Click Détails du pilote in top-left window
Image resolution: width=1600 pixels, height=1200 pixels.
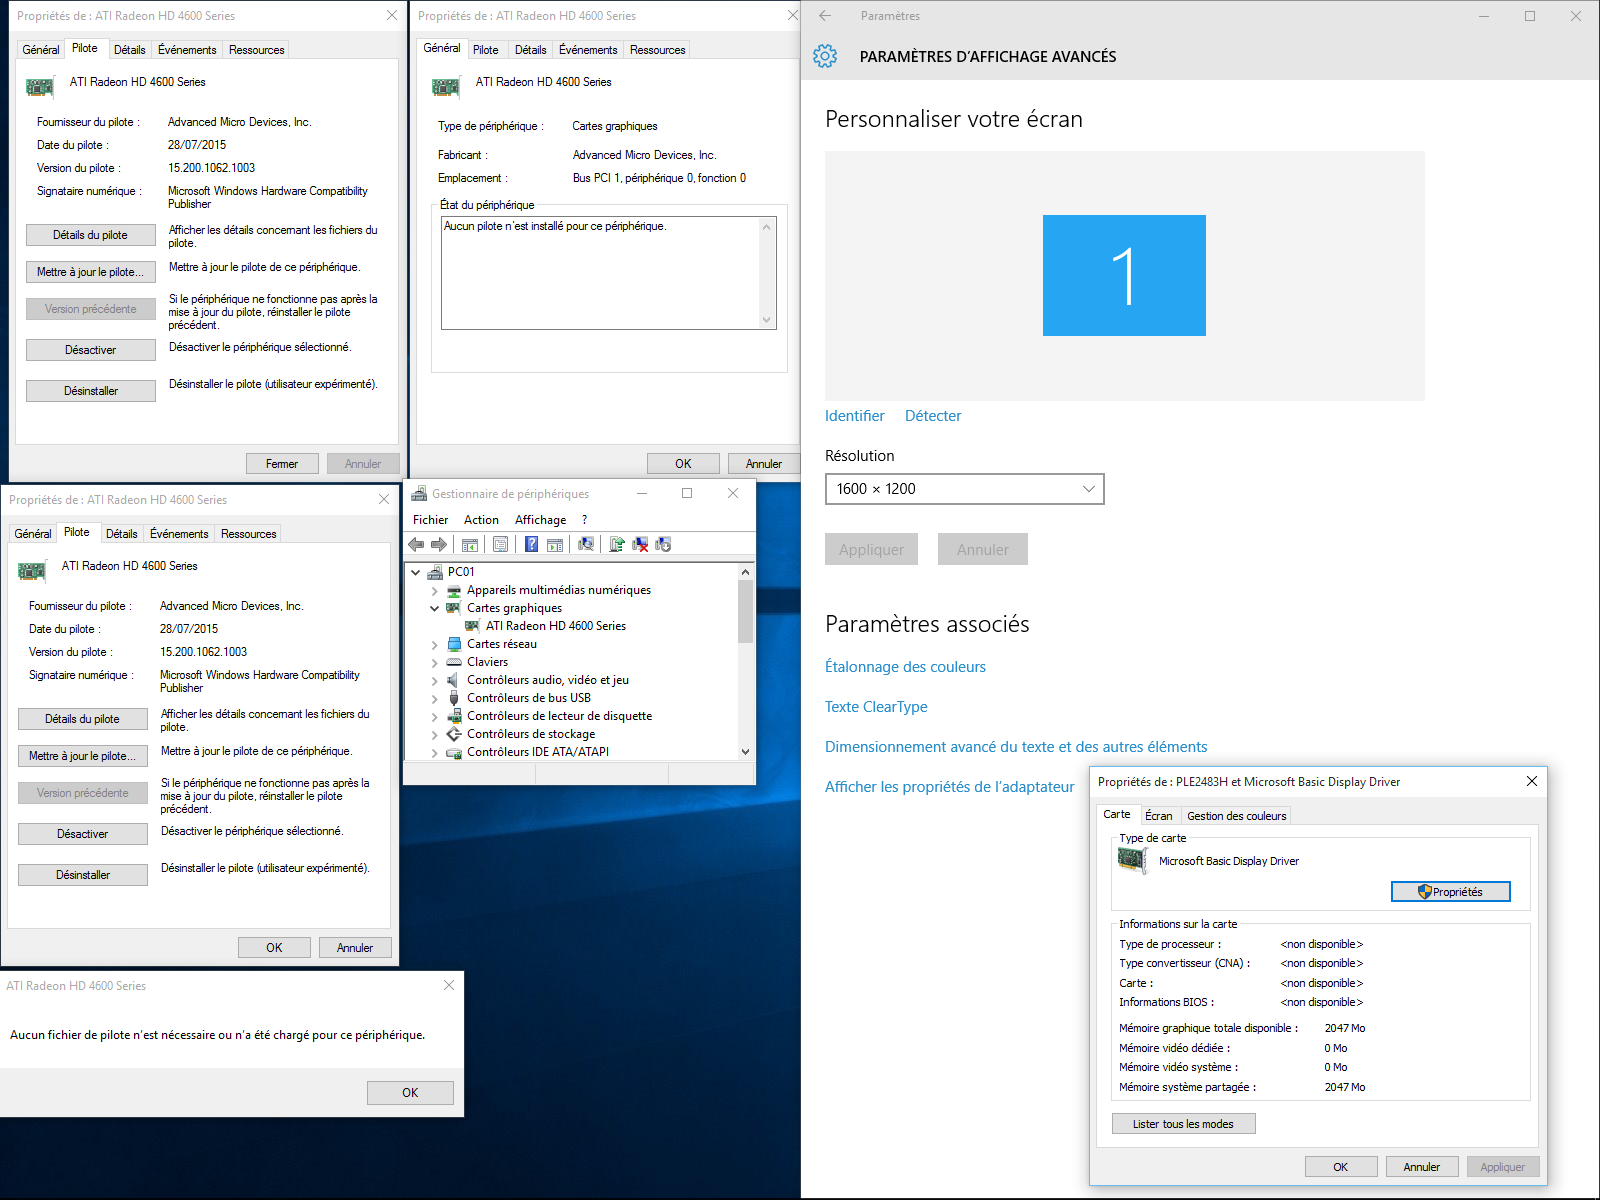click(x=90, y=235)
